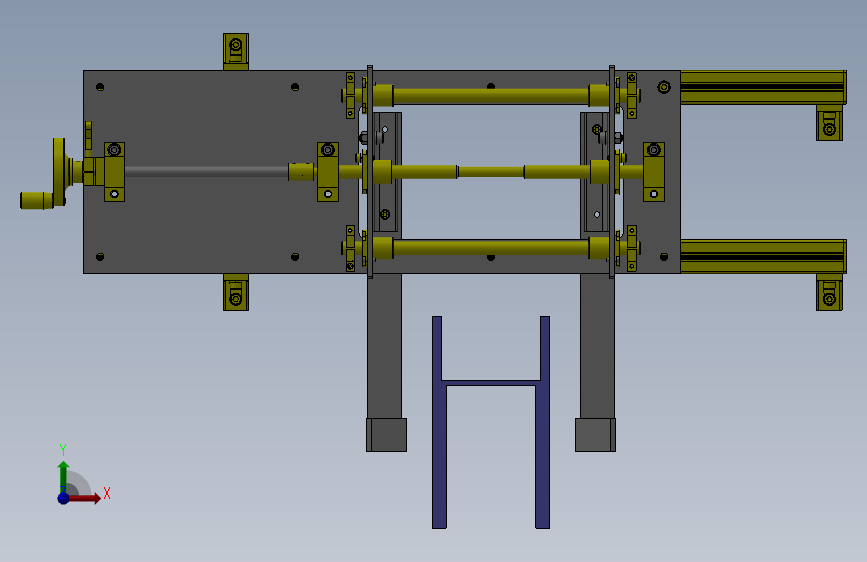
Task: Select the upper yellow guide rod
Action: click(x=491, y=96)
